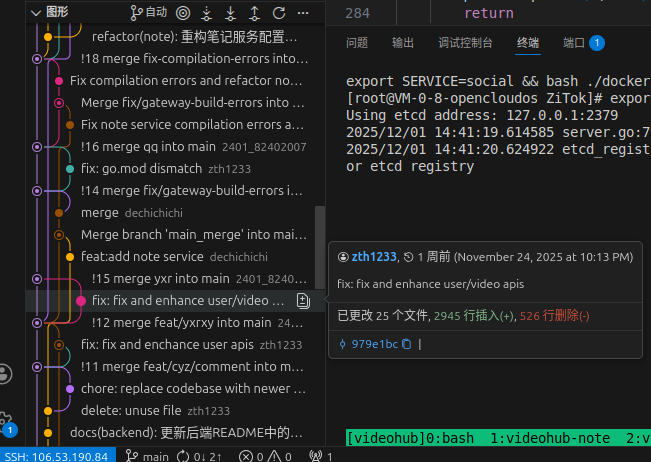Select commit Fix compilation errors and refactor
The height and width of the screenshot is (462, 651).
pyautogui.click(x=175, y=81)
